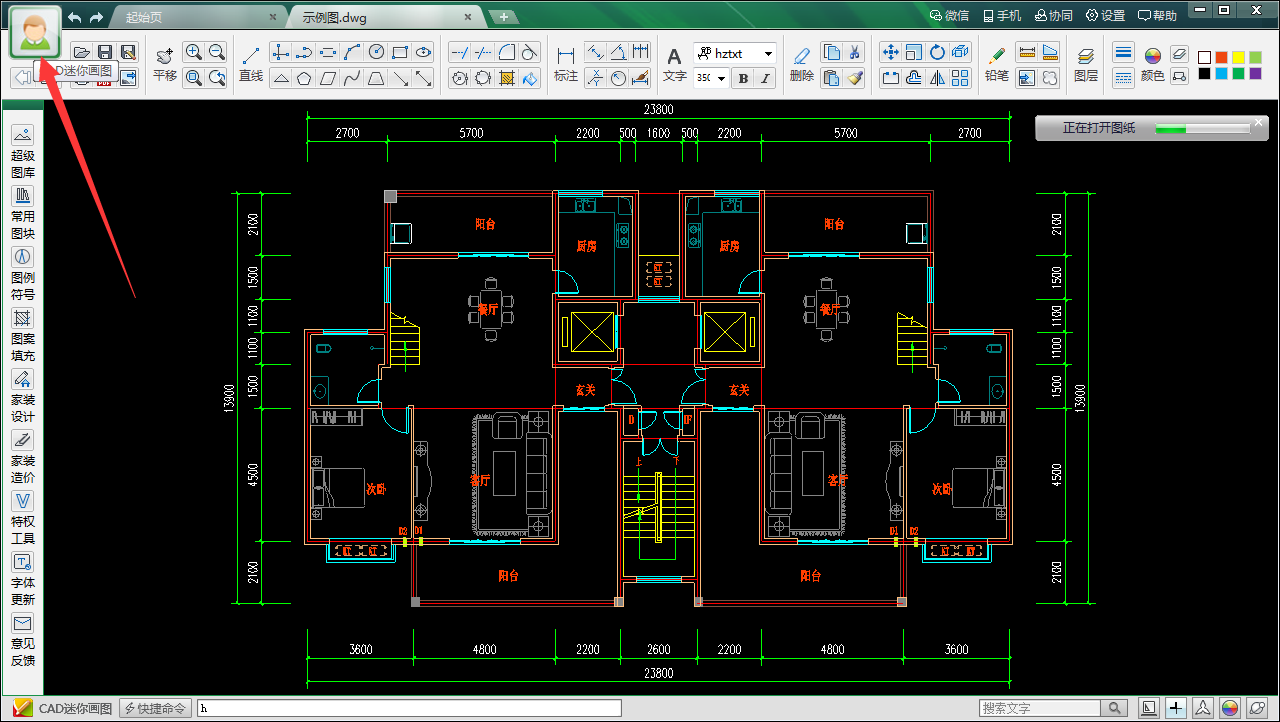Click the scissors cut icon
Screen dimensions: 1280x722
click(855, 52)
